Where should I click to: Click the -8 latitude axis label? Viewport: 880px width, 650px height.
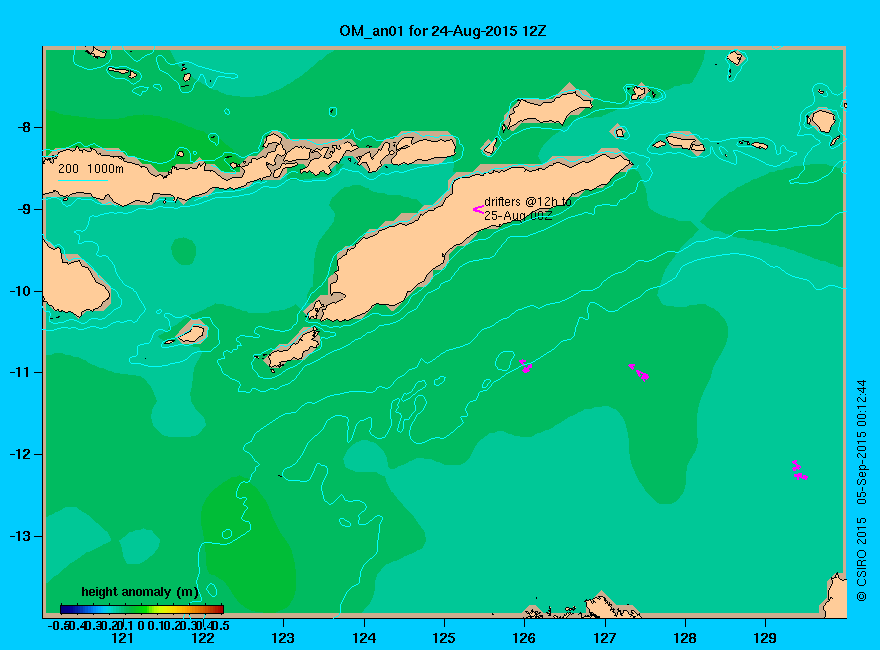click(x=25, y=127)
